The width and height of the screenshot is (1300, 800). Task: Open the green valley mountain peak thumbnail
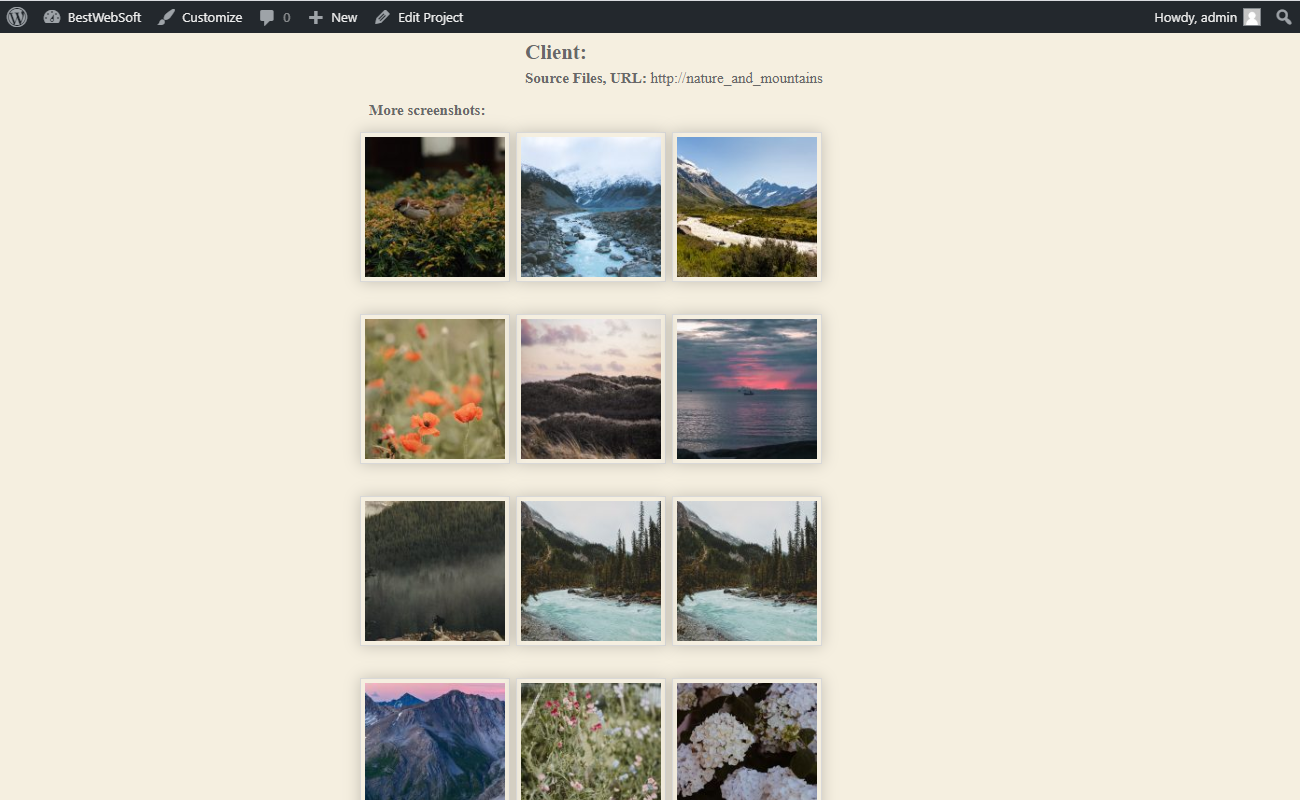click(x=747, y=207)
